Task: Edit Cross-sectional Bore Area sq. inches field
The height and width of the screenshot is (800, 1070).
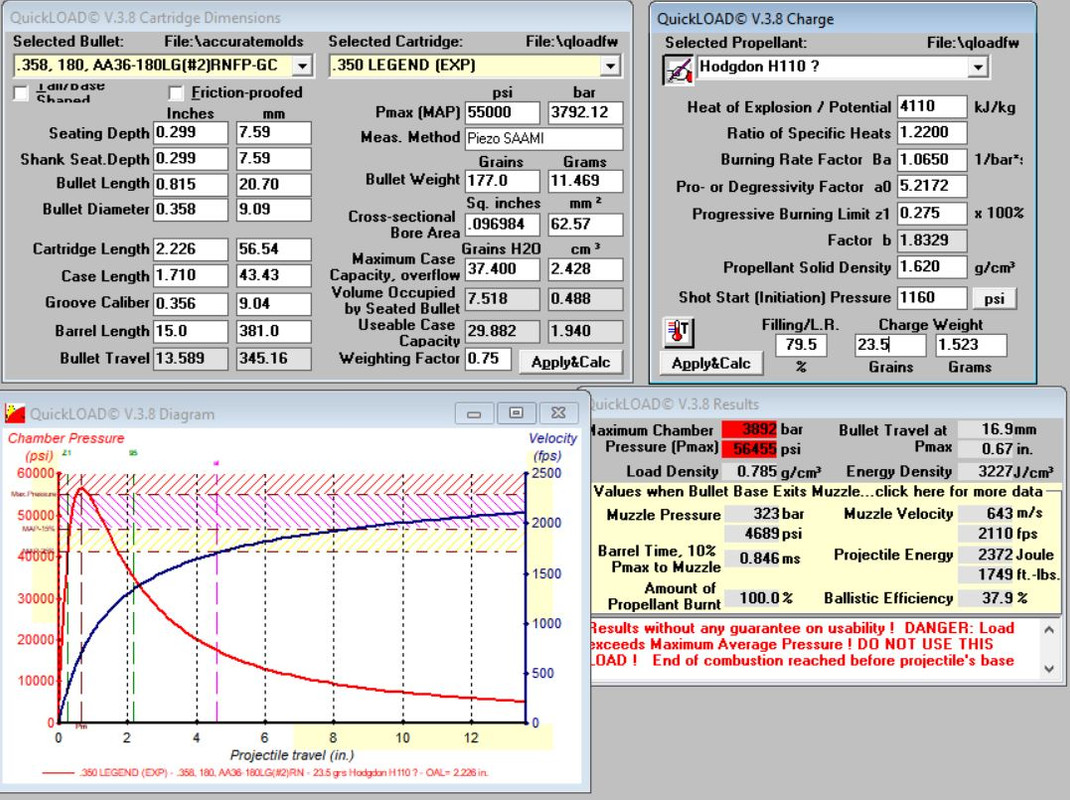Action: [502, 224]
